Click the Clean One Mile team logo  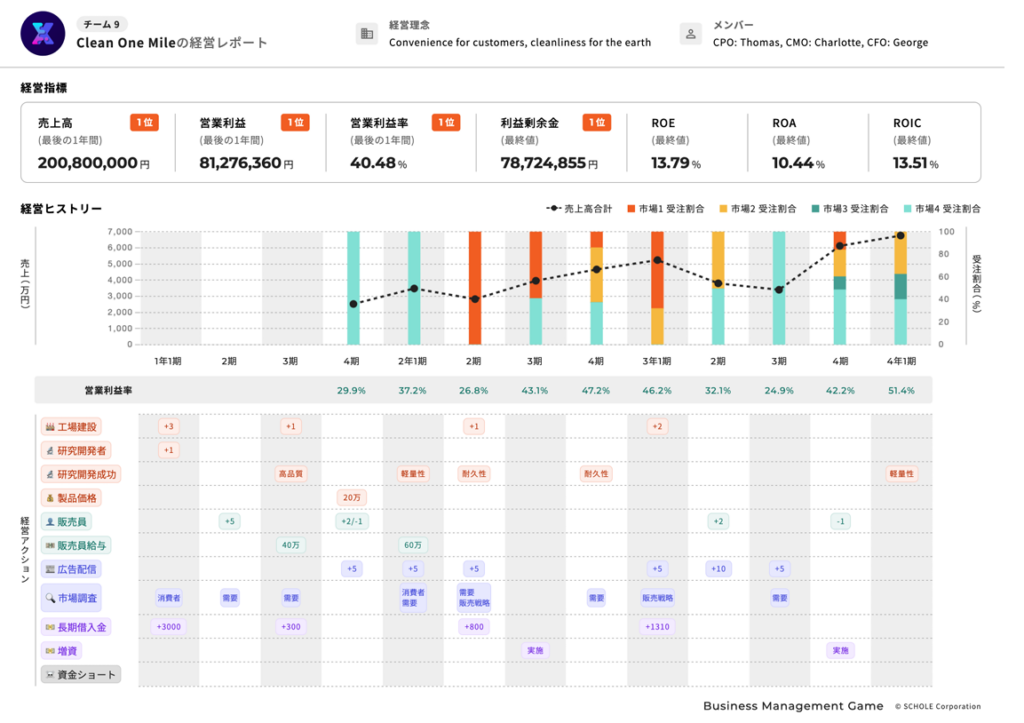(43, 33)
